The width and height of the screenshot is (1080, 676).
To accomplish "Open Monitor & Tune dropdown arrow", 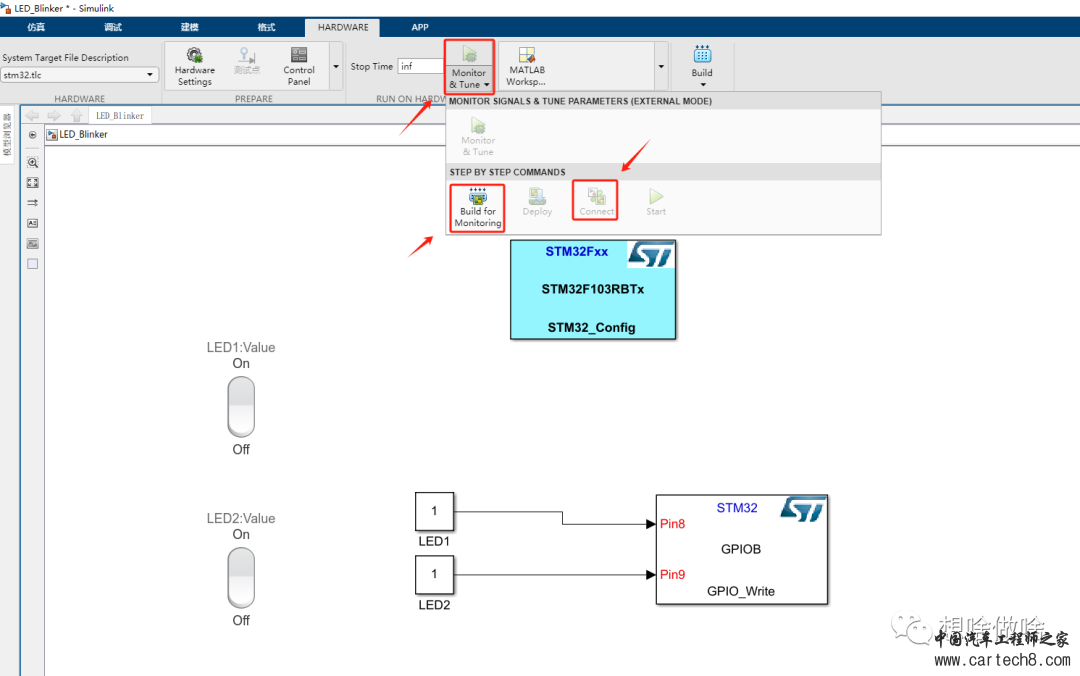I will click(x=486, y=85).
